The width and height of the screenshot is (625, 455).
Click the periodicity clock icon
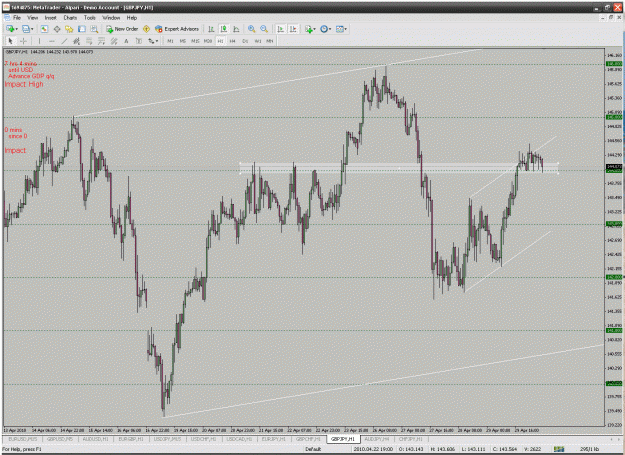(x=324, y=29)
